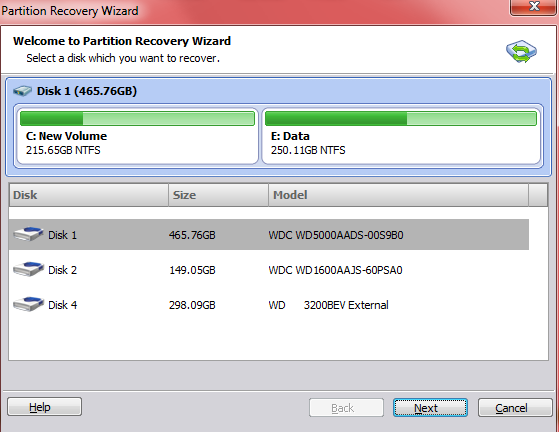Choose the 3200BEV External disk row
559x432 pixels.
(x=269, y=304)
